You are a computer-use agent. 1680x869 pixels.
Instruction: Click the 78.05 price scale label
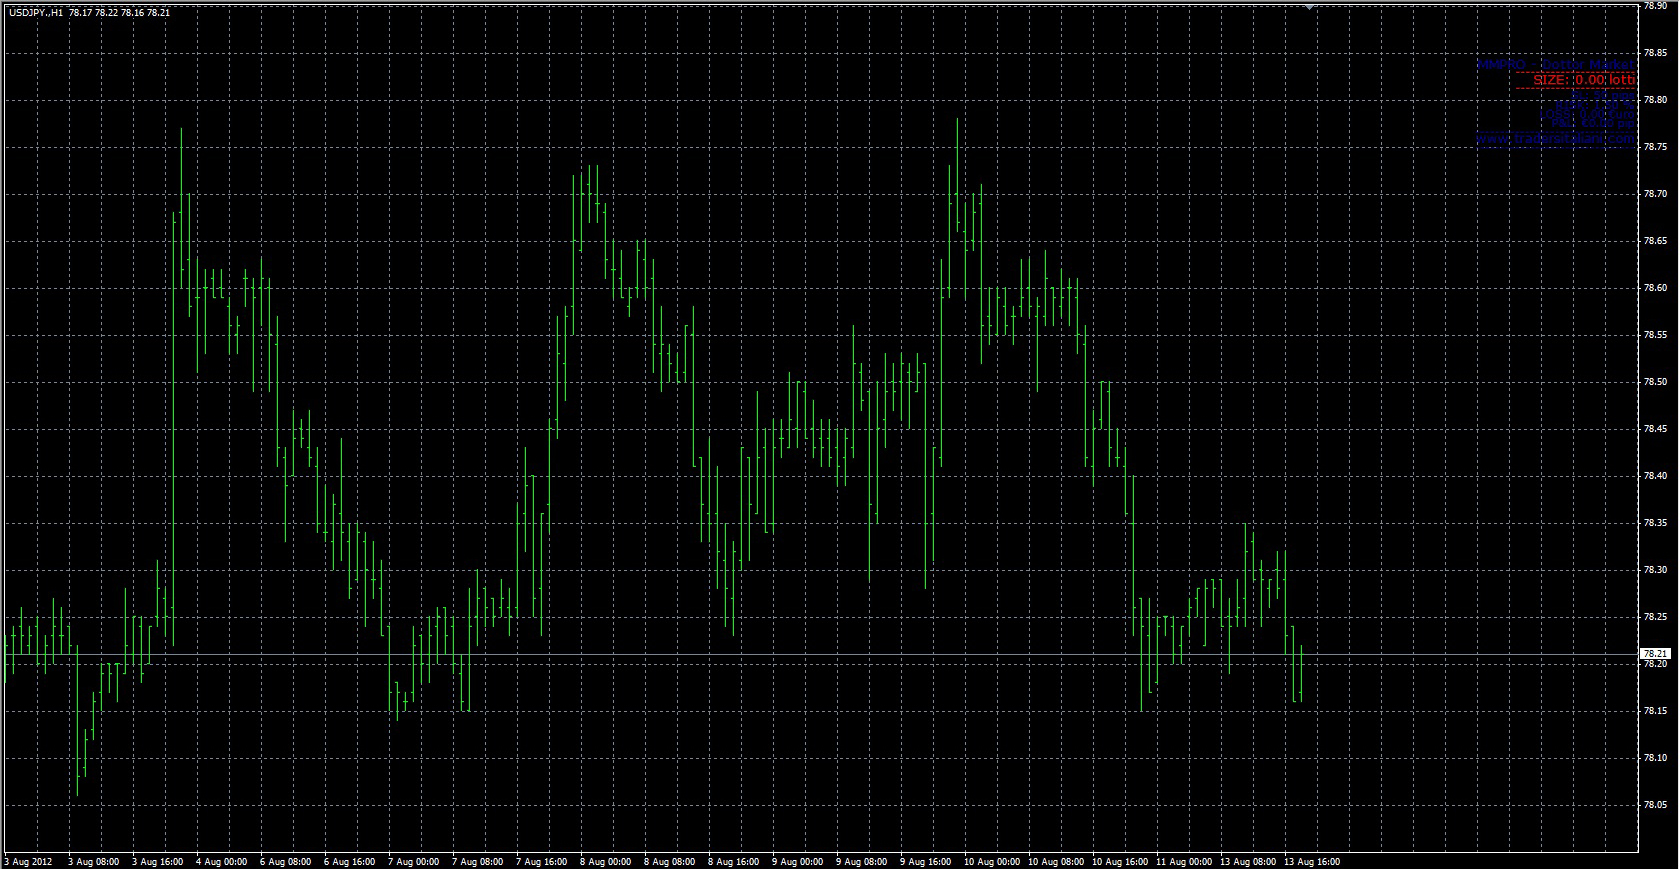point(1655,805)
